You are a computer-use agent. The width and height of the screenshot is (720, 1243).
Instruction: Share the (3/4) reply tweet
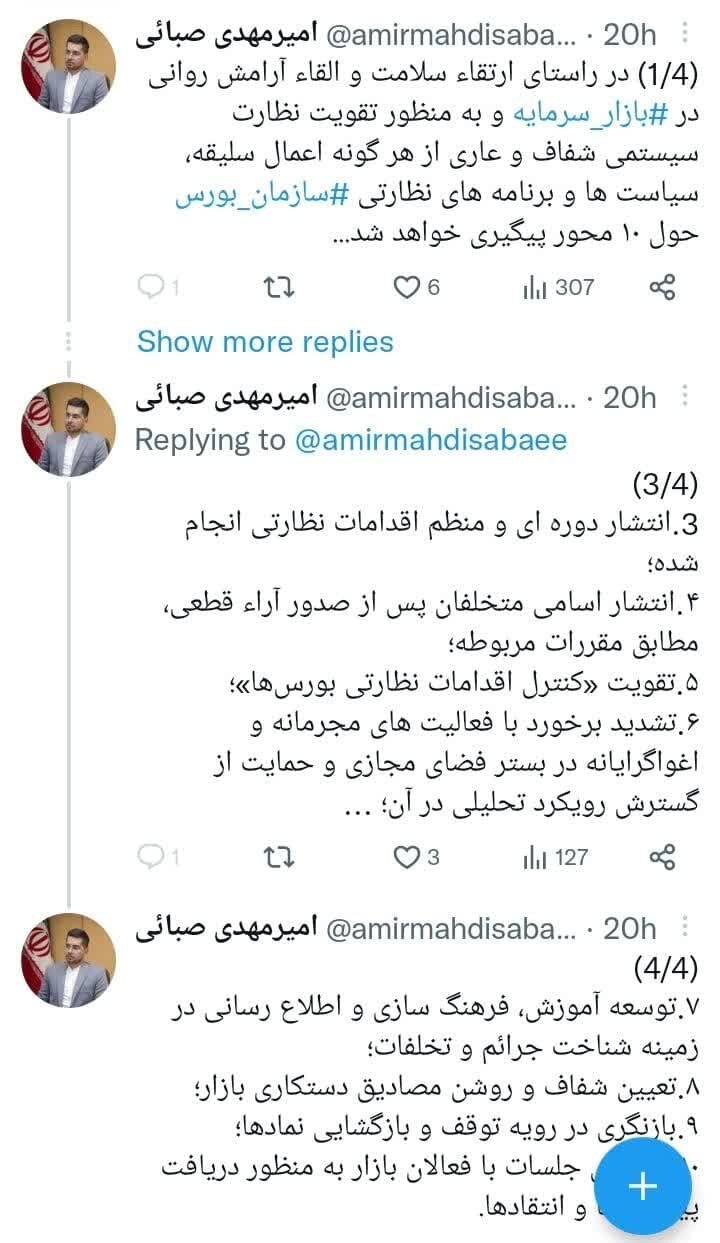click(x=662, y=857)
